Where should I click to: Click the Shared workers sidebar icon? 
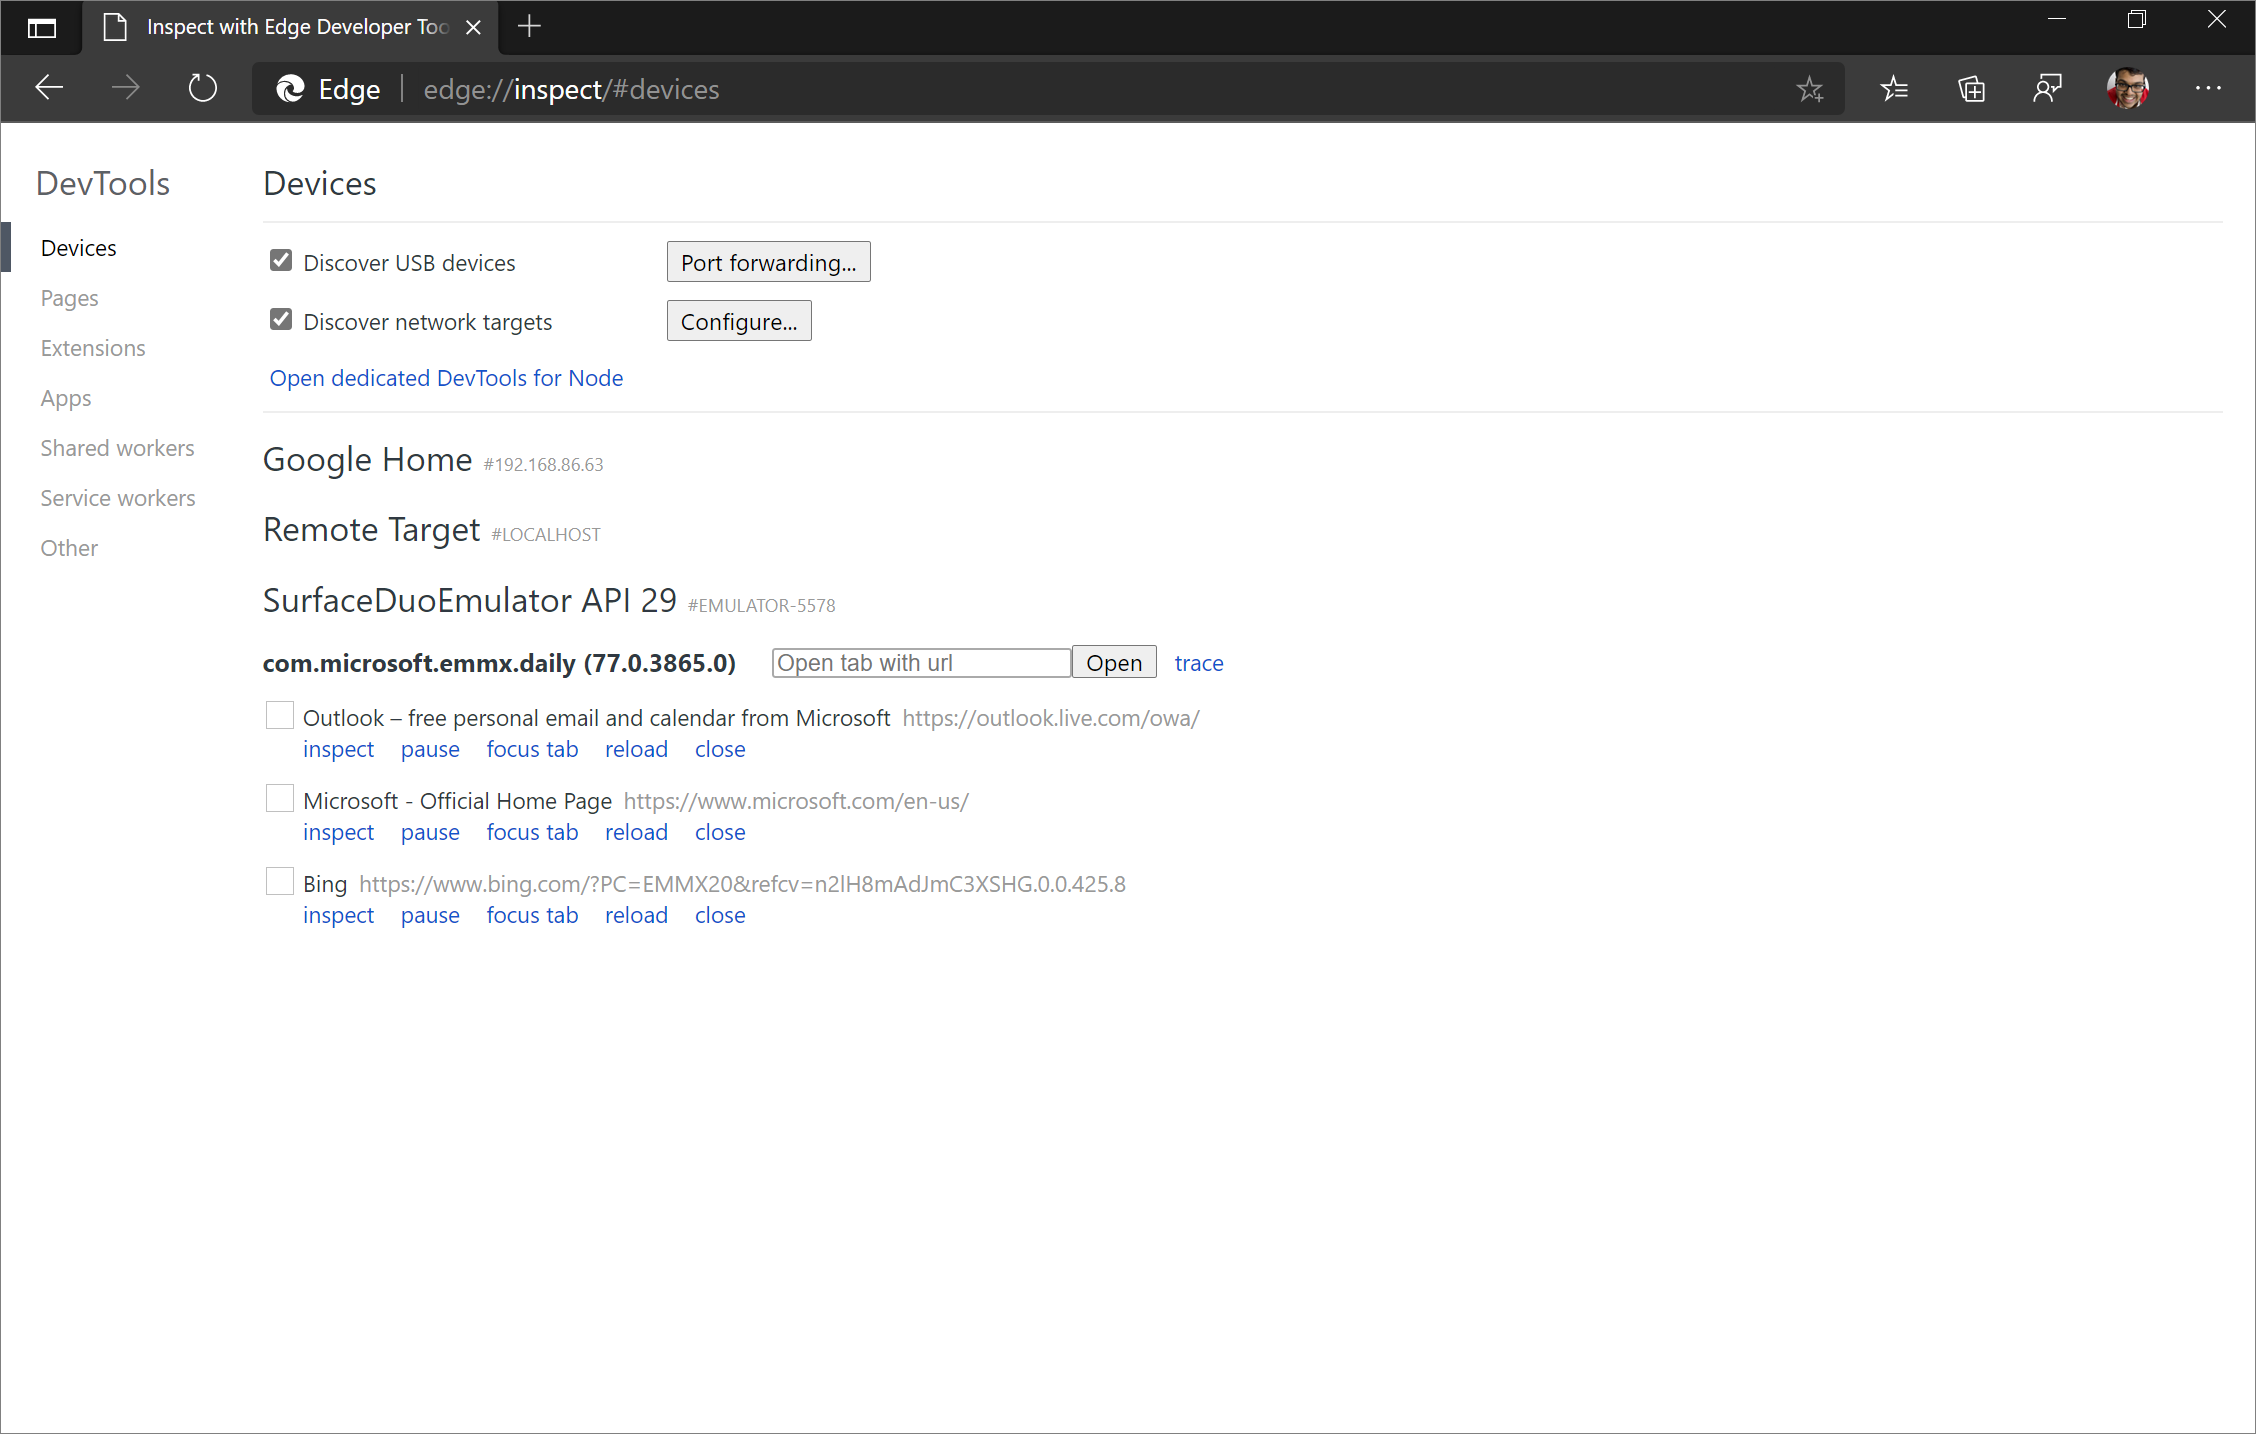point(117,447)
